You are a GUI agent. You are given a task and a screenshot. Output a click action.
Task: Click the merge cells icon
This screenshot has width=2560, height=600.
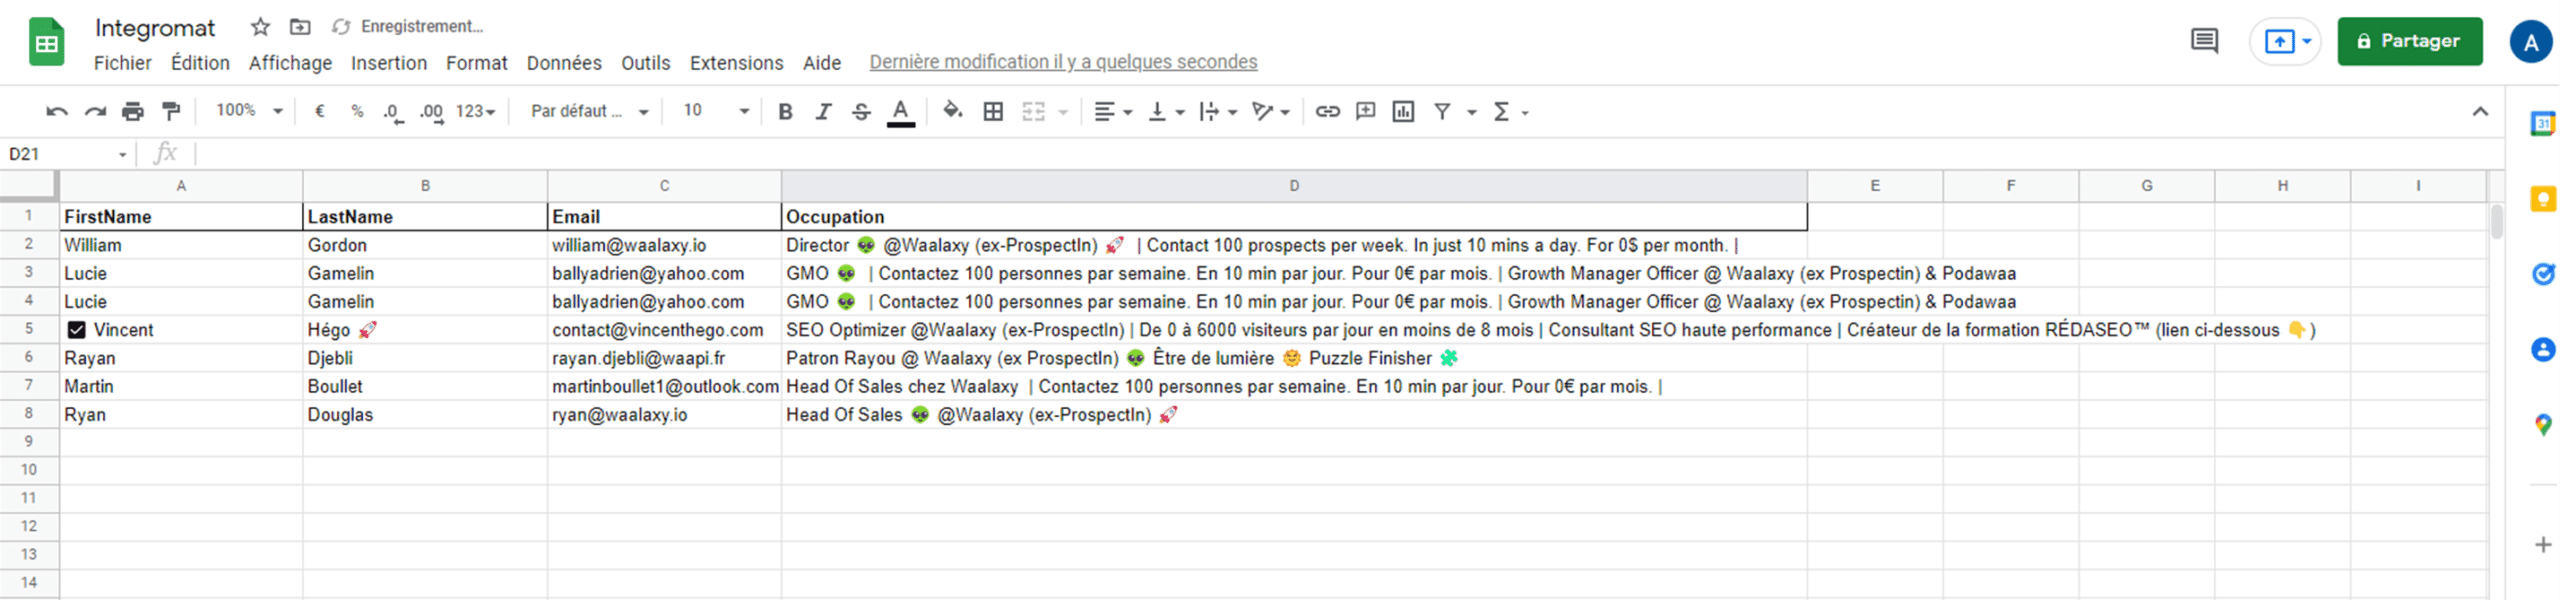(x=1033, y=112)
